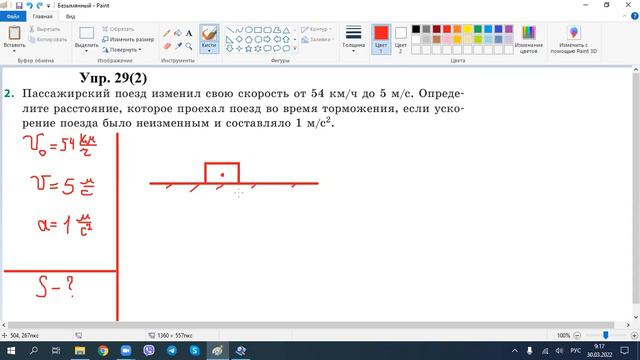Pick the black color swatch
This screenshot has height=360, width=640.
[416, 29]
